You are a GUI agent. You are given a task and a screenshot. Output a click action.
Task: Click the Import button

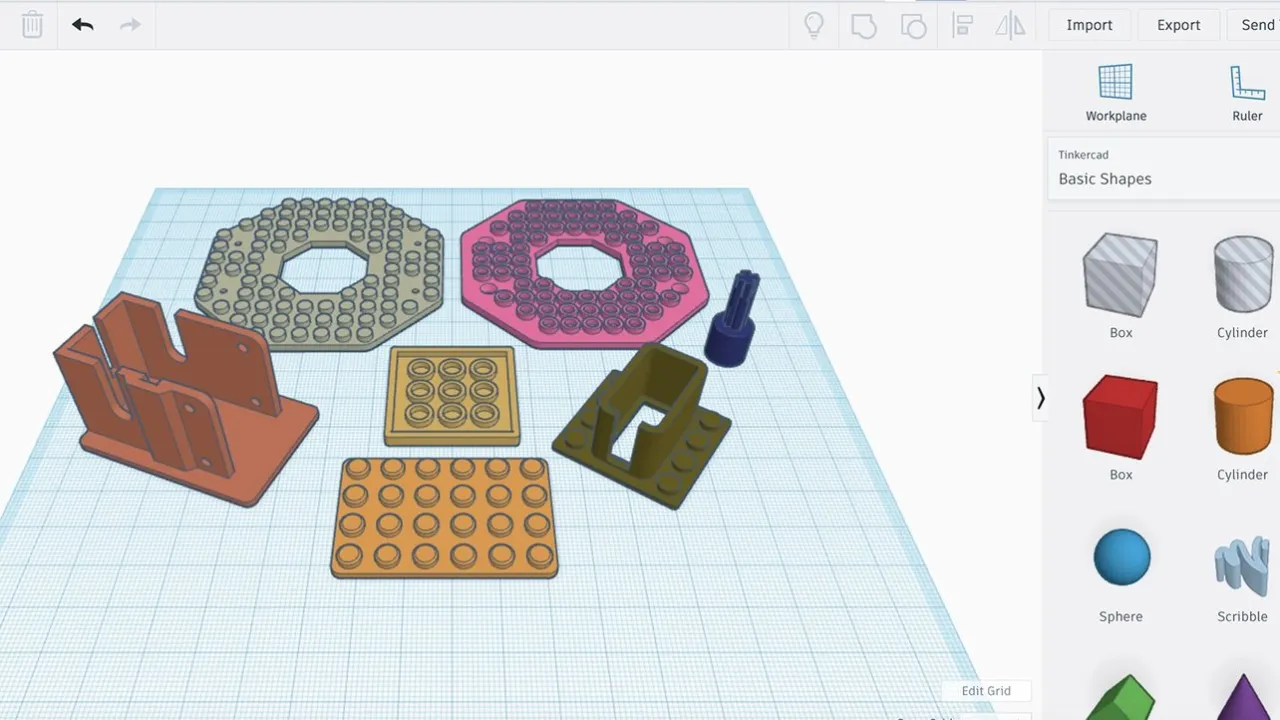pyautogui.click(x=1089, y=25)
